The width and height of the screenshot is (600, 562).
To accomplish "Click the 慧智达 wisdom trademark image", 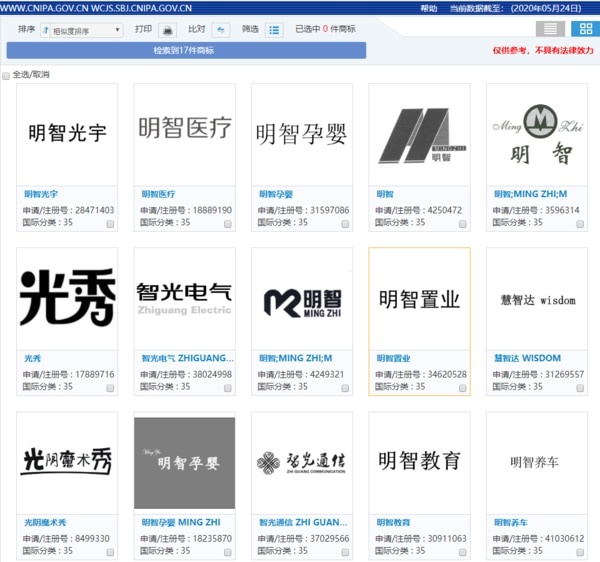I will tap(537, 299).
